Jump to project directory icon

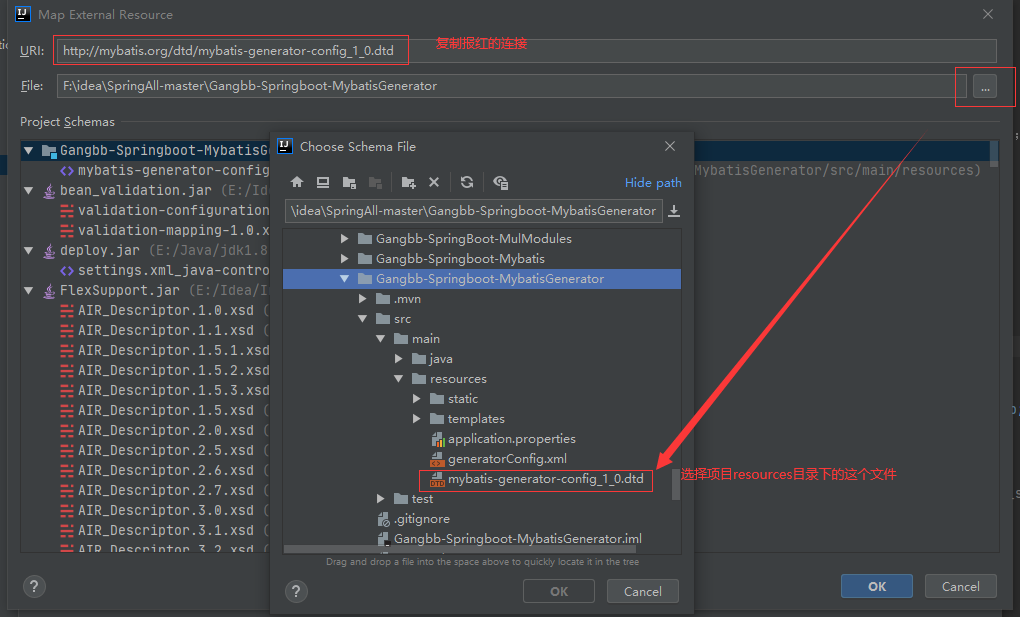click(x=349, y=183)
